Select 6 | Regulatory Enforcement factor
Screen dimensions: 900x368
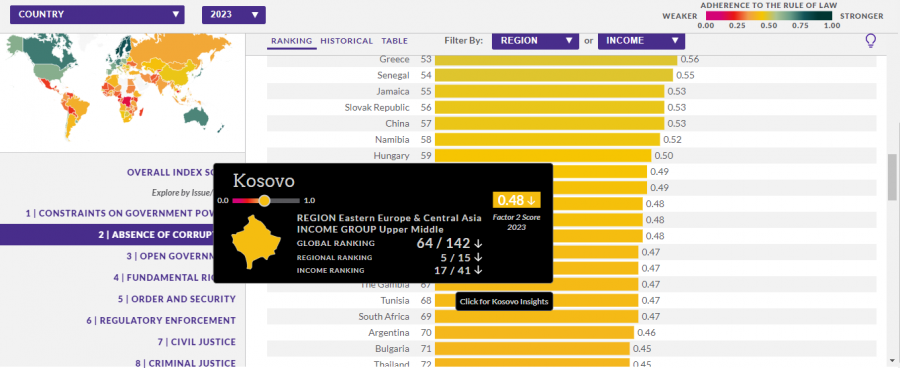(161, 320)
